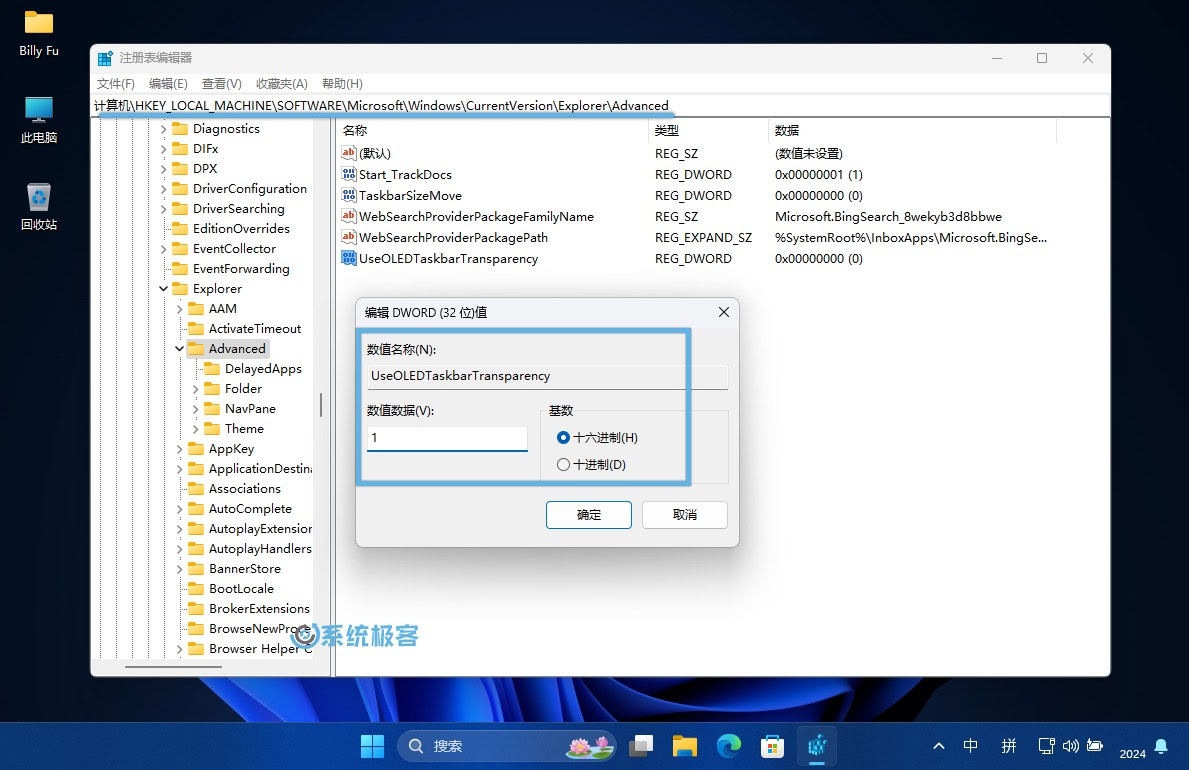Click the Registry Editor taskbar icon

(x=817, y=746)
